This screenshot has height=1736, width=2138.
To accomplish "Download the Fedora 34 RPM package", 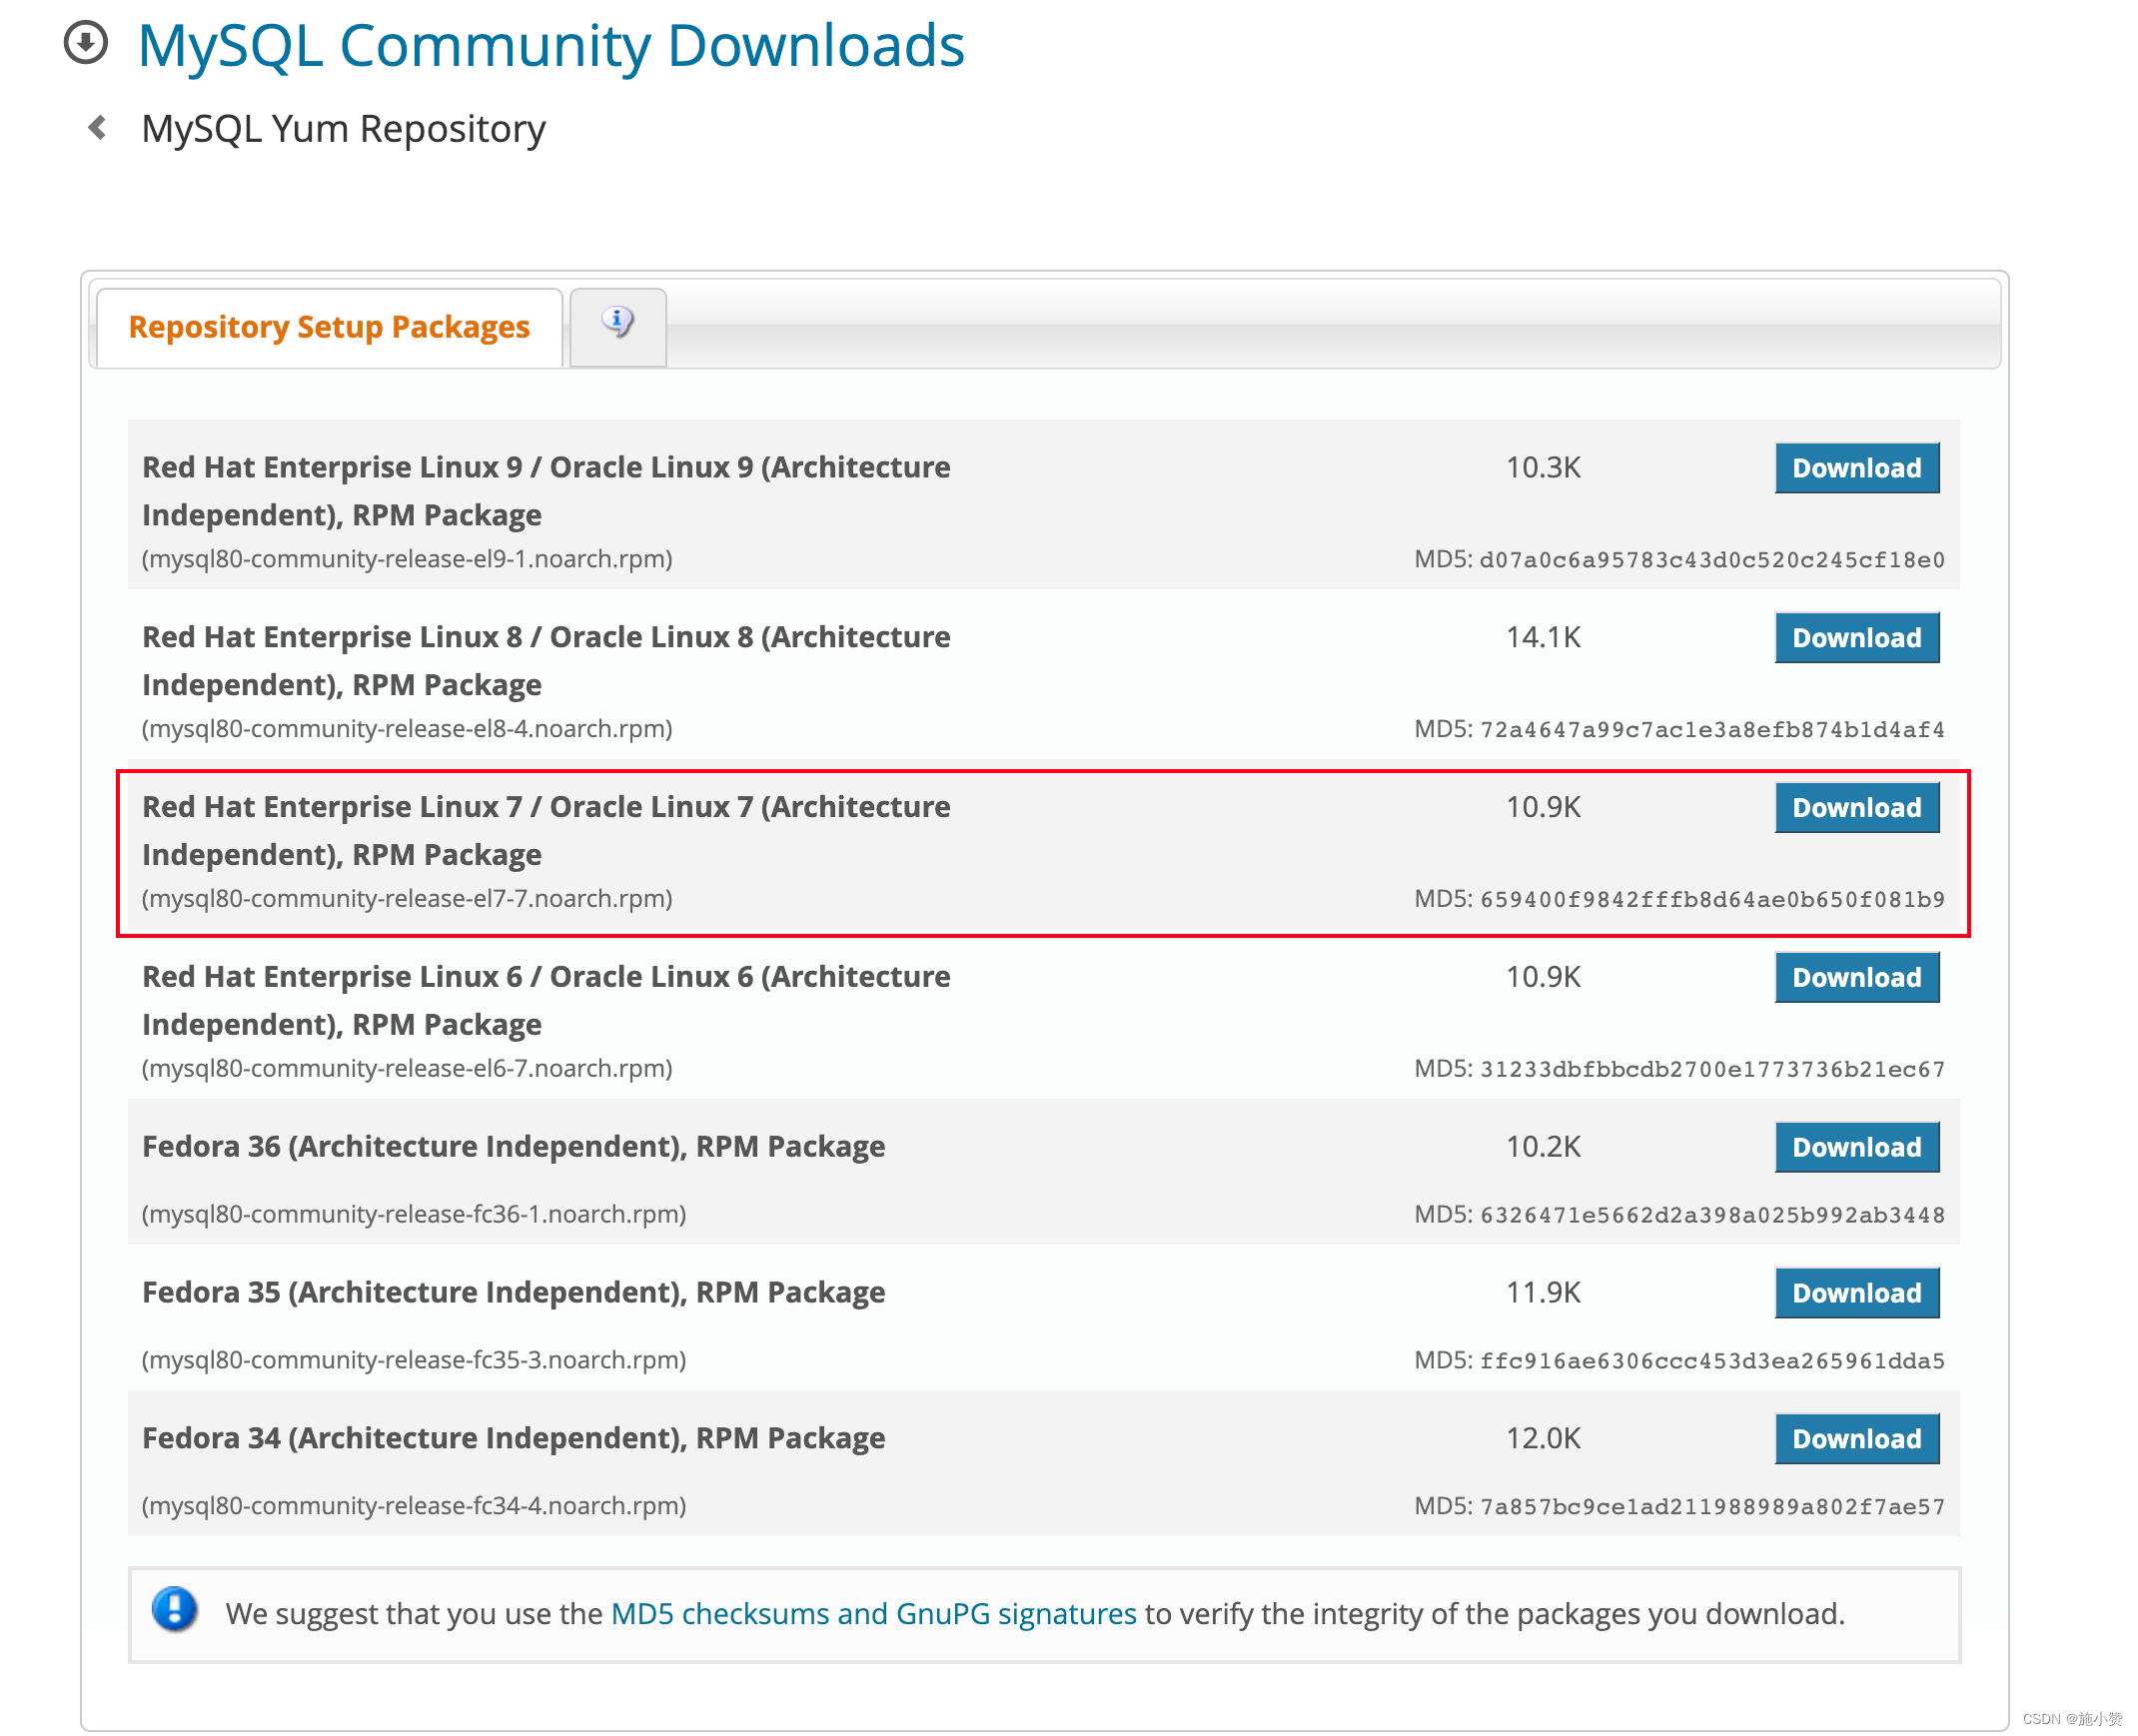I will pos(1856,1438).
